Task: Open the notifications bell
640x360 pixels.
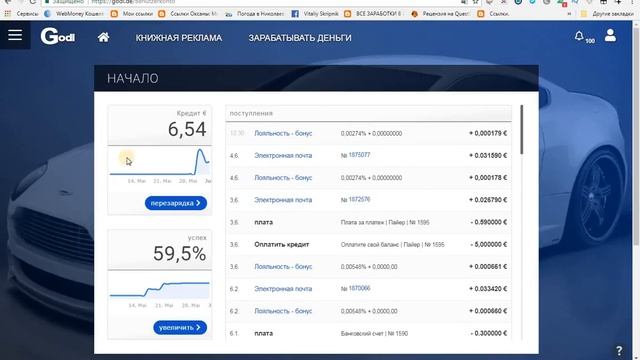Action: tap(579, 36)
